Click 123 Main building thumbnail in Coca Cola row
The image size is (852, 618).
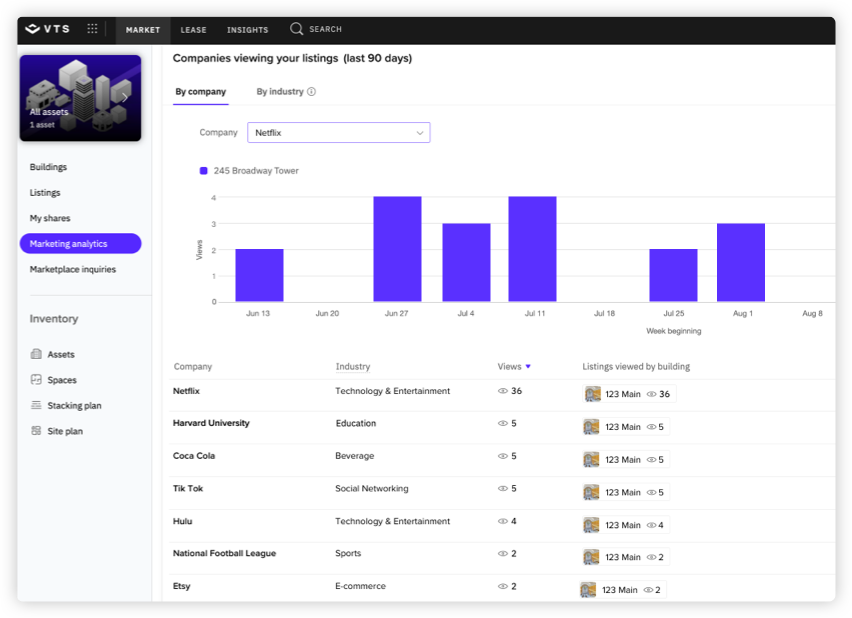pos(591,459)
